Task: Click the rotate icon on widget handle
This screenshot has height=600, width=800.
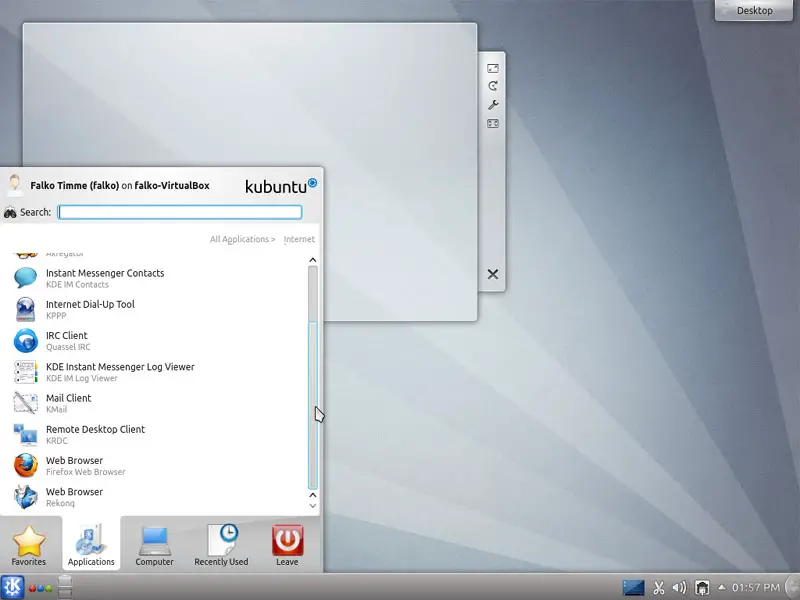Action: 493,86
